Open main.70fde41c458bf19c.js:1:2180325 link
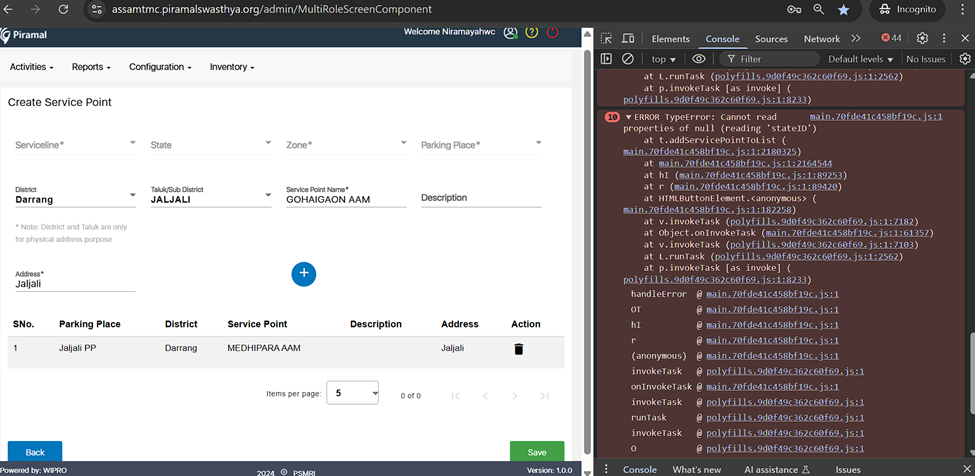The image size is (975, 476). click(711, 151)
